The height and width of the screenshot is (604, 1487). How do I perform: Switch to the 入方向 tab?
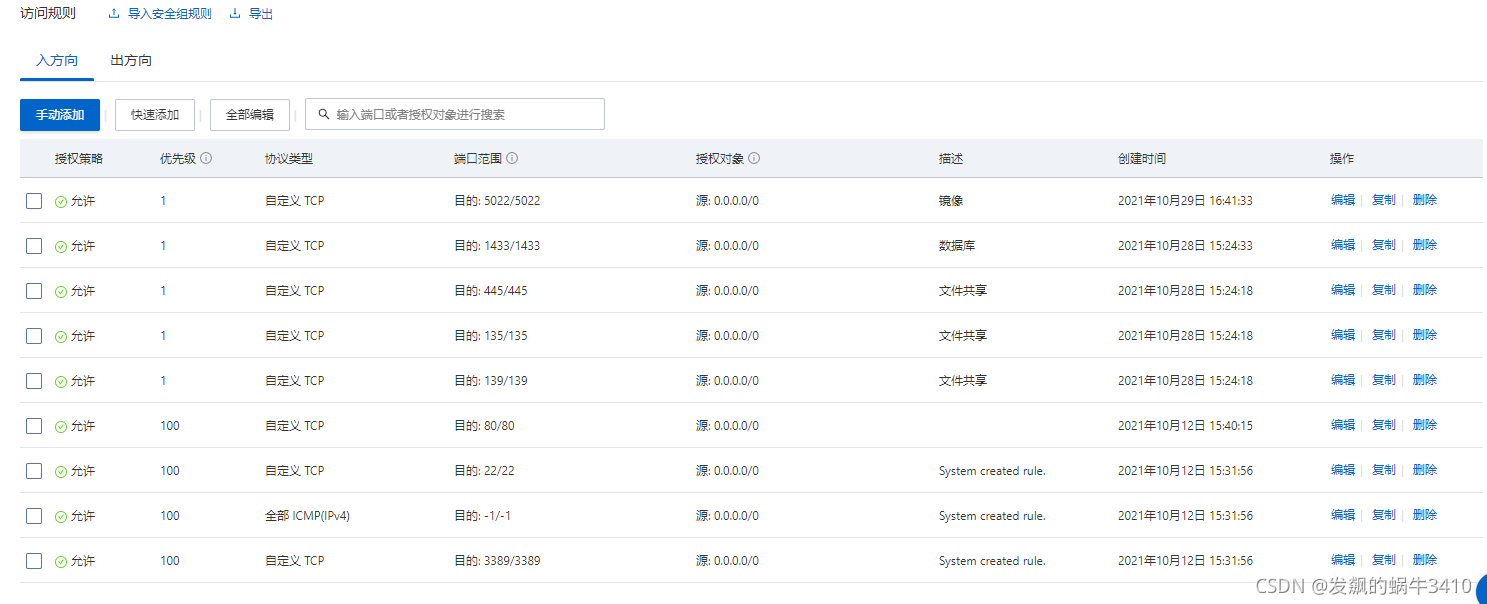(x=57, y=61)
